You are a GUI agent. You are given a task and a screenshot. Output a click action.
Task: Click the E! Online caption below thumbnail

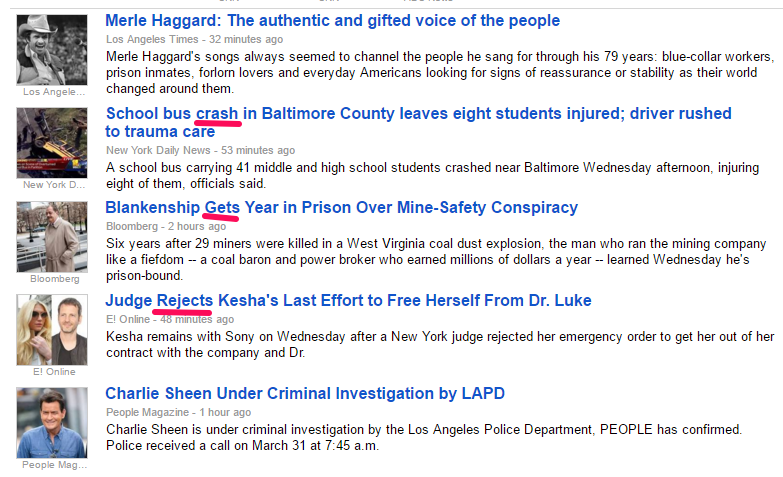tap(52, 372)
